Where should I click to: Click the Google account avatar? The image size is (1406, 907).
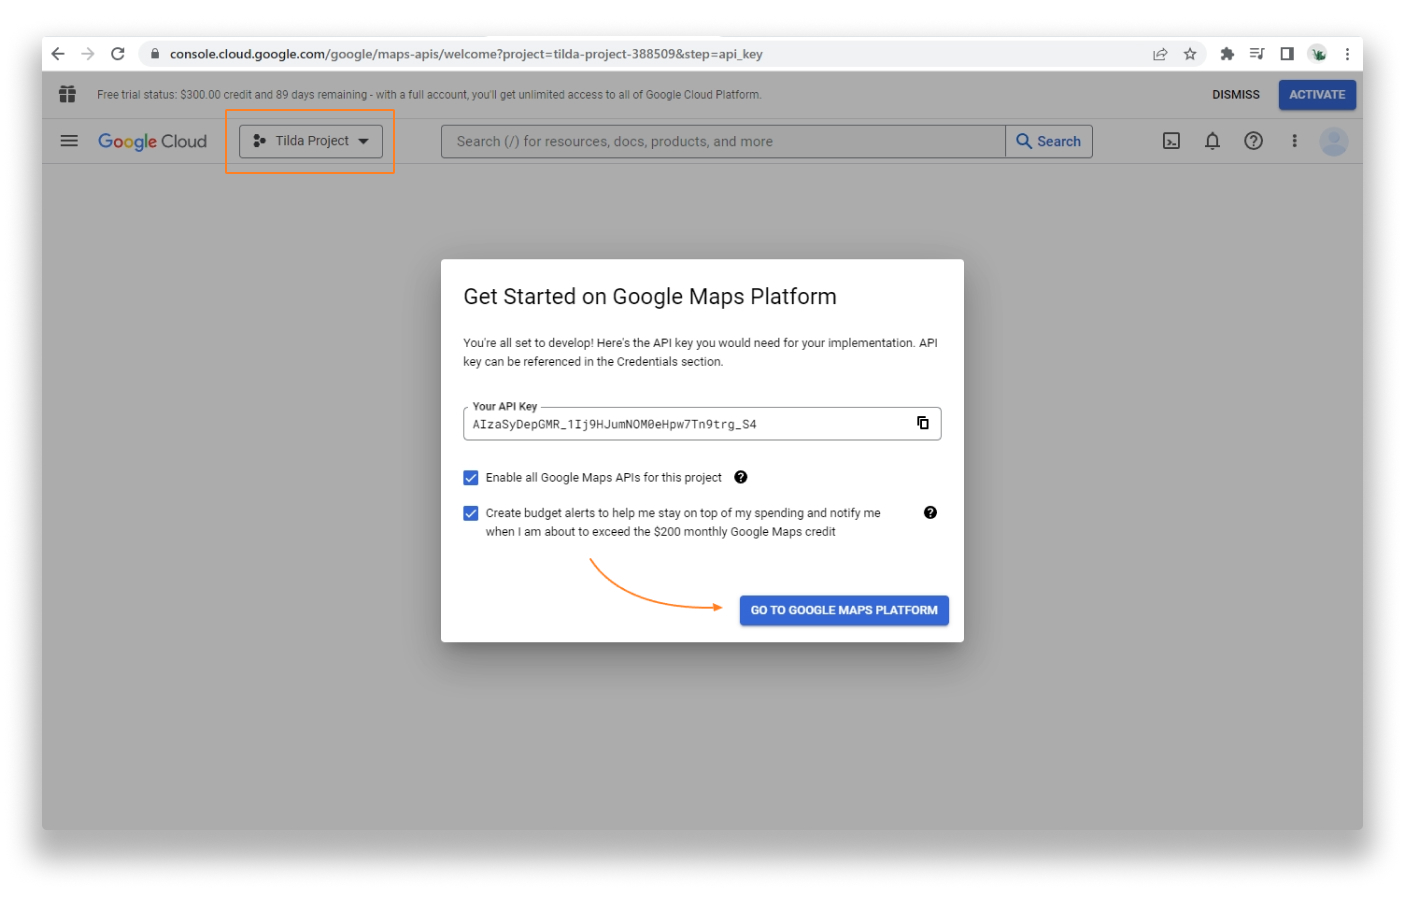coord(1334,141)
